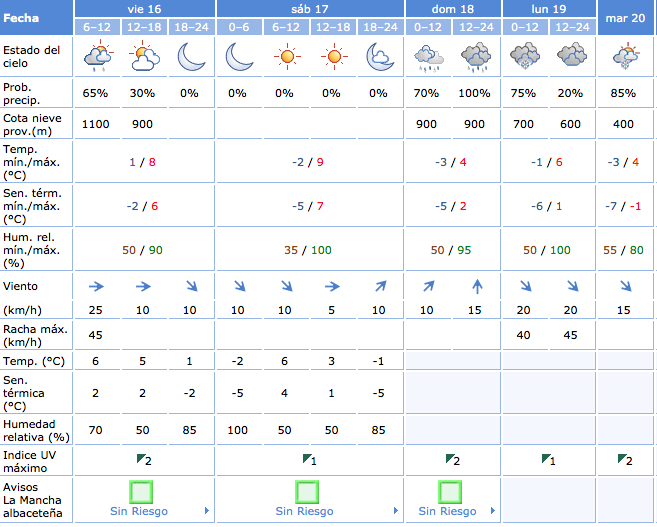This screenshot has height=527, width=657.
Task: Select the Saturday 6–12 sunny sky icon
Action: pyautogui.click(x=287, y=57)
